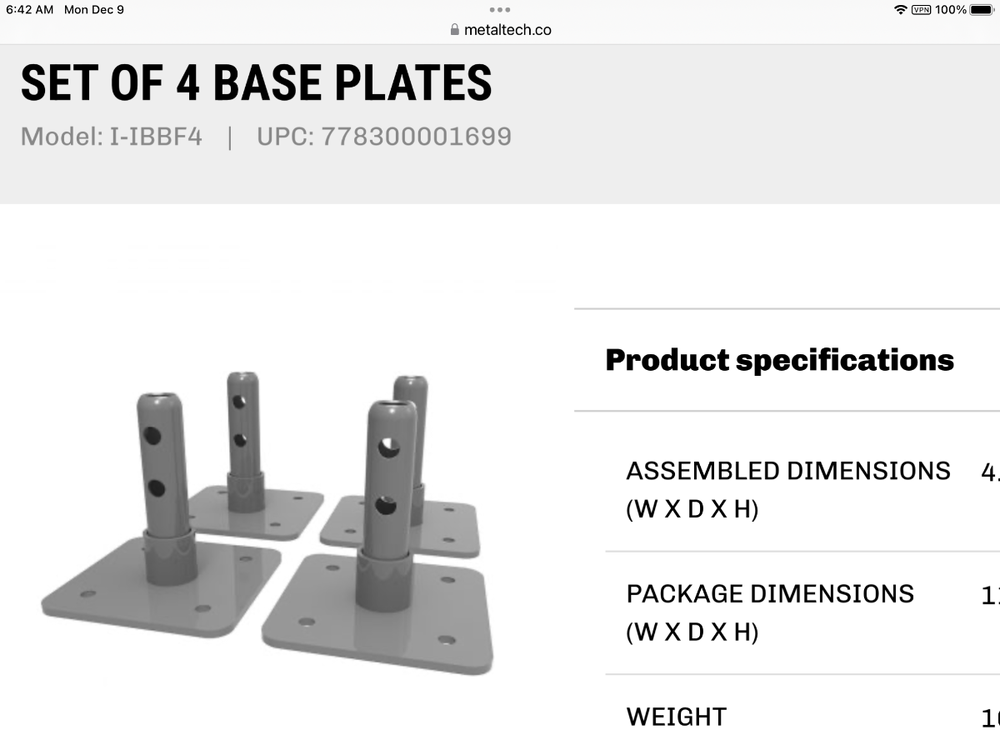Click the SET OF 4 BASE PLATES title

click(256, 84)
